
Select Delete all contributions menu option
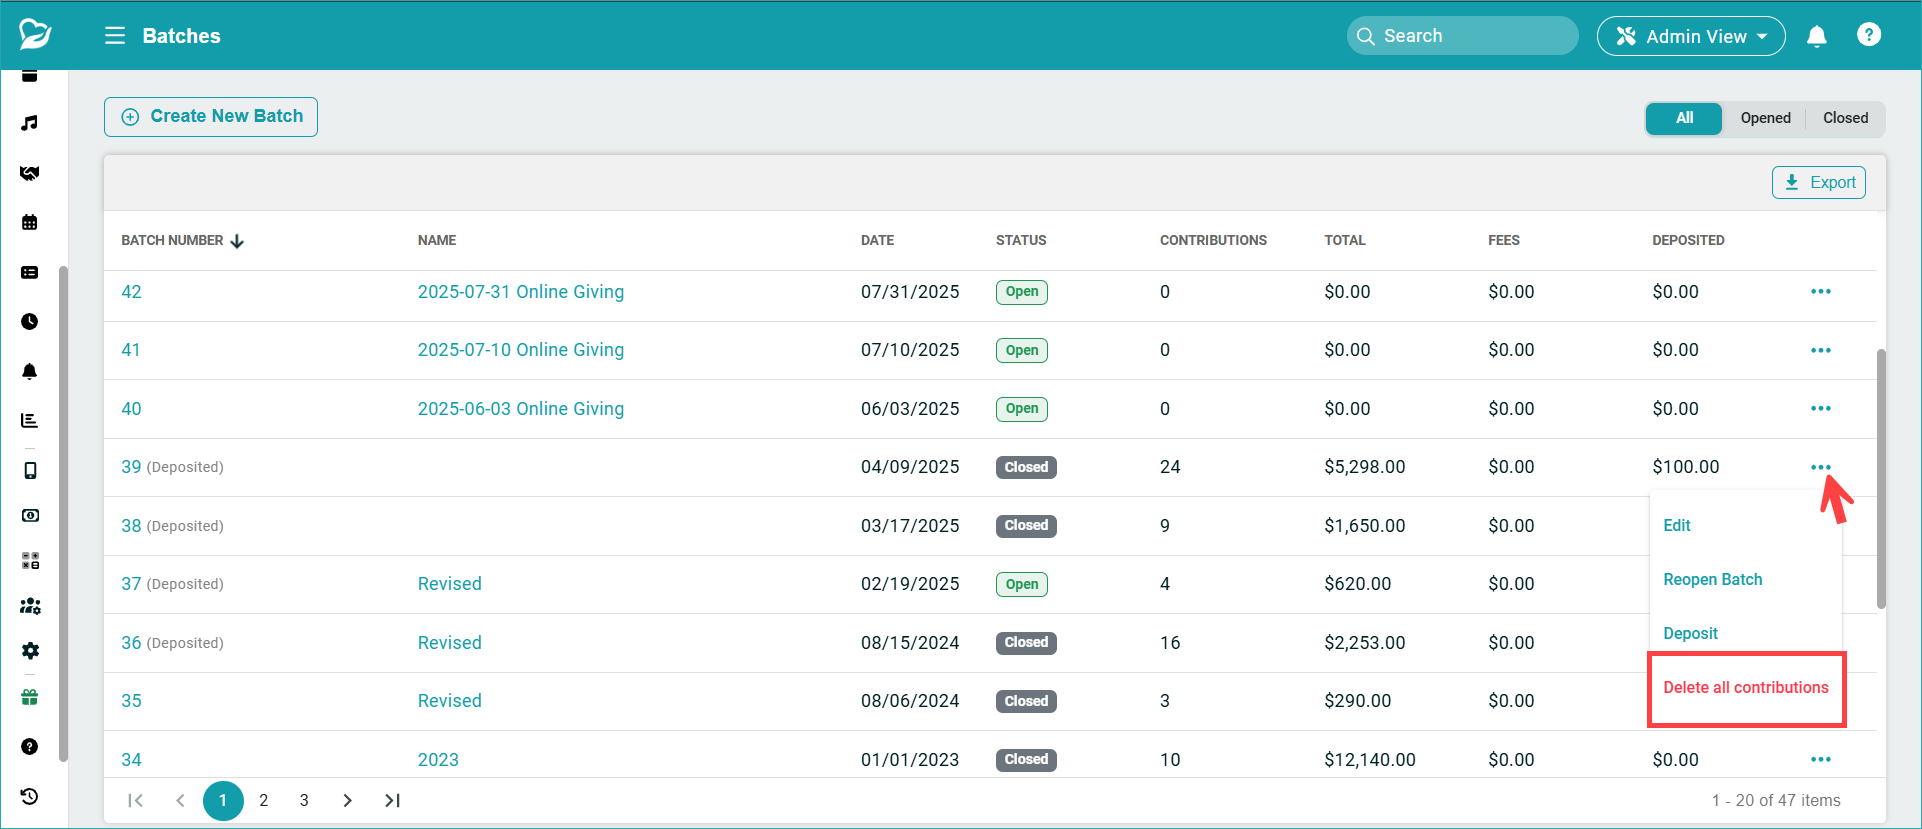[x=1745, y=688]
